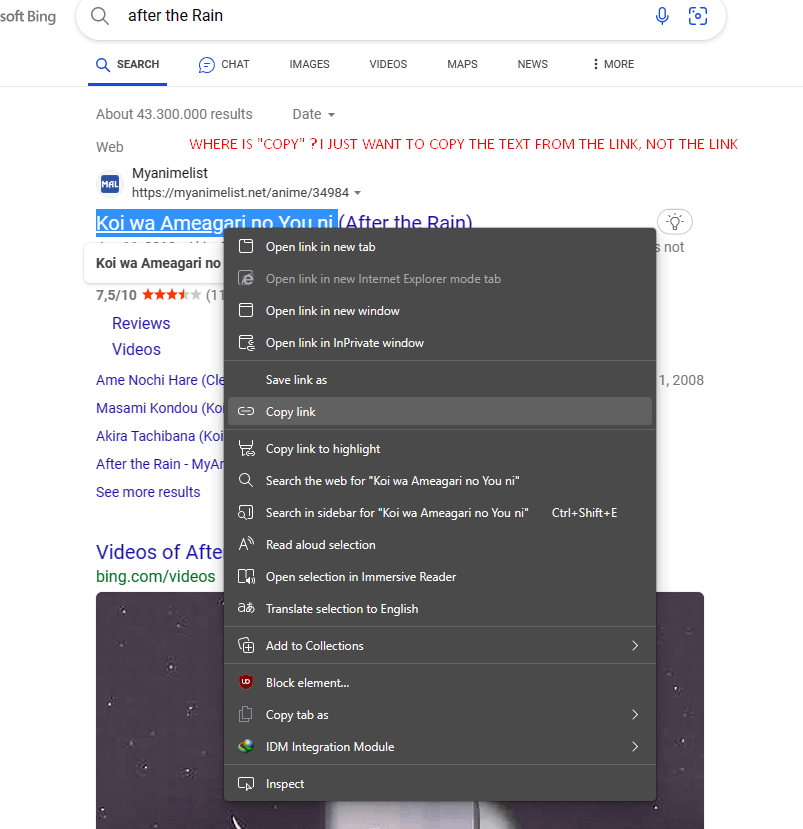The image size is (803, 829).
Task: Open the Date filter dropdown
Action: [313, 114]
